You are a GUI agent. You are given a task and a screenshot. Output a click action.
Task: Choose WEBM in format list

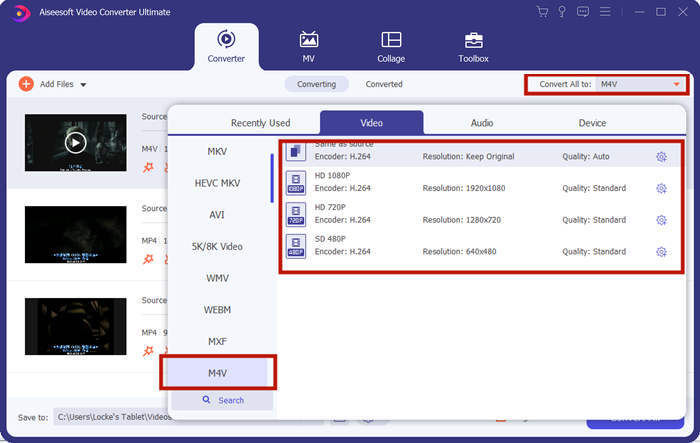[x=217, y=310]
